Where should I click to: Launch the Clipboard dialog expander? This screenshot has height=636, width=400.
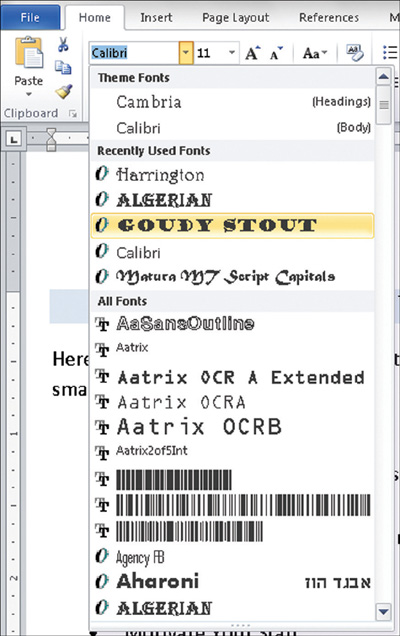click(x=73, y=114)
